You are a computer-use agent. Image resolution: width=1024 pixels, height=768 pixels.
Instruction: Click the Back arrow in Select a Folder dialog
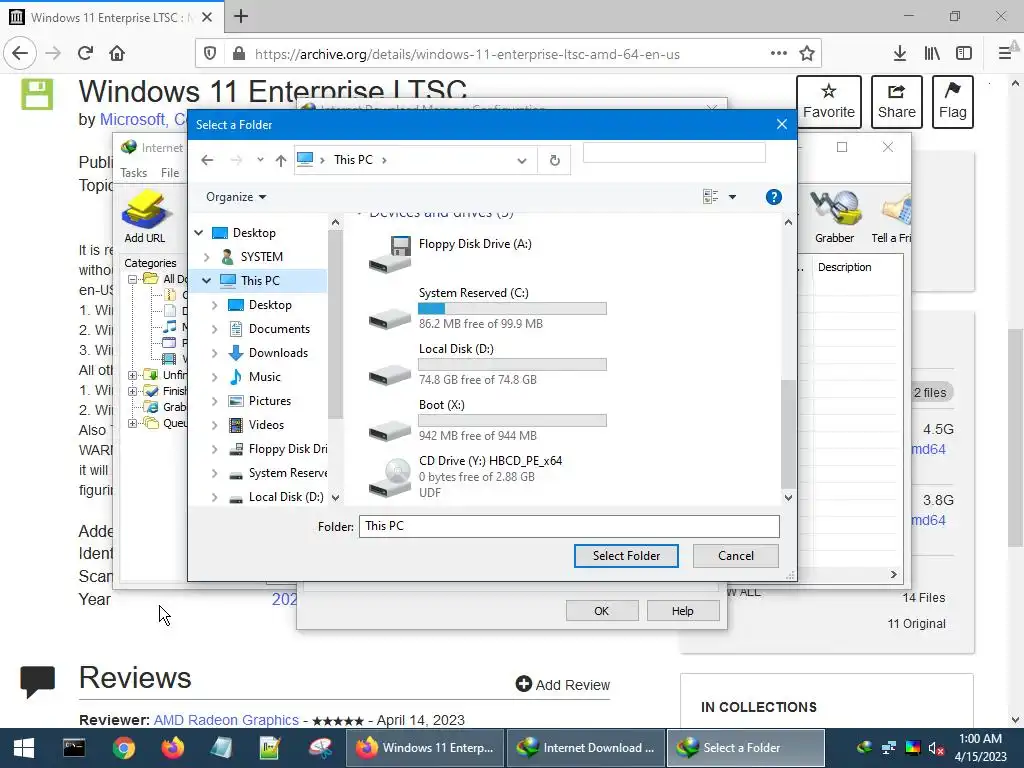[207, 160]
